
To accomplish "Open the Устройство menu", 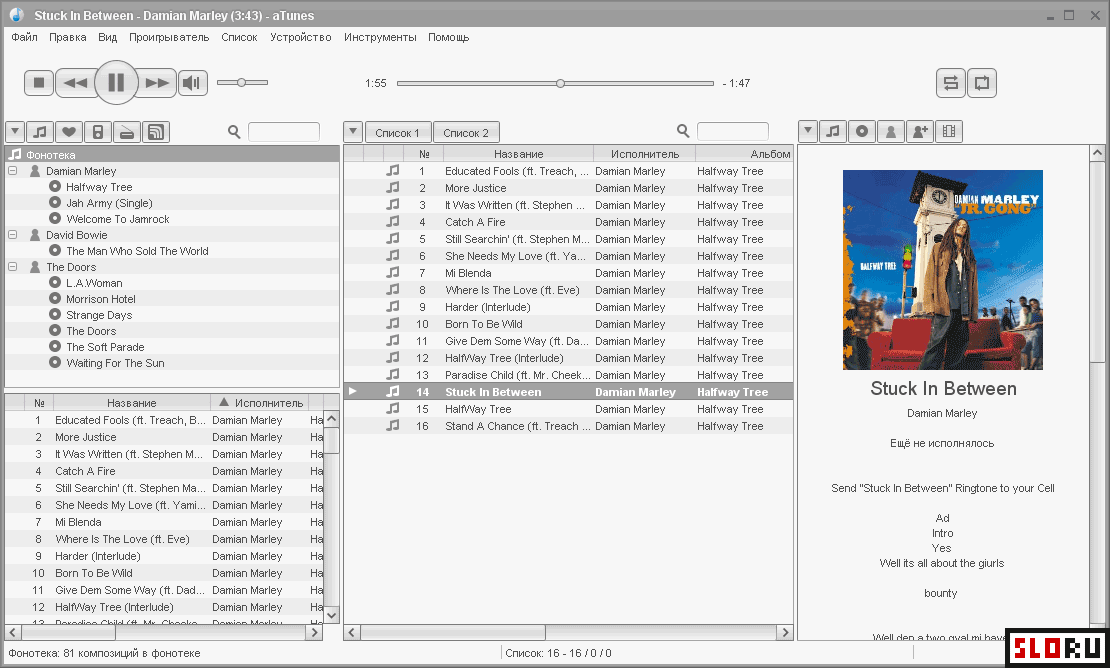I will (300, 37).
